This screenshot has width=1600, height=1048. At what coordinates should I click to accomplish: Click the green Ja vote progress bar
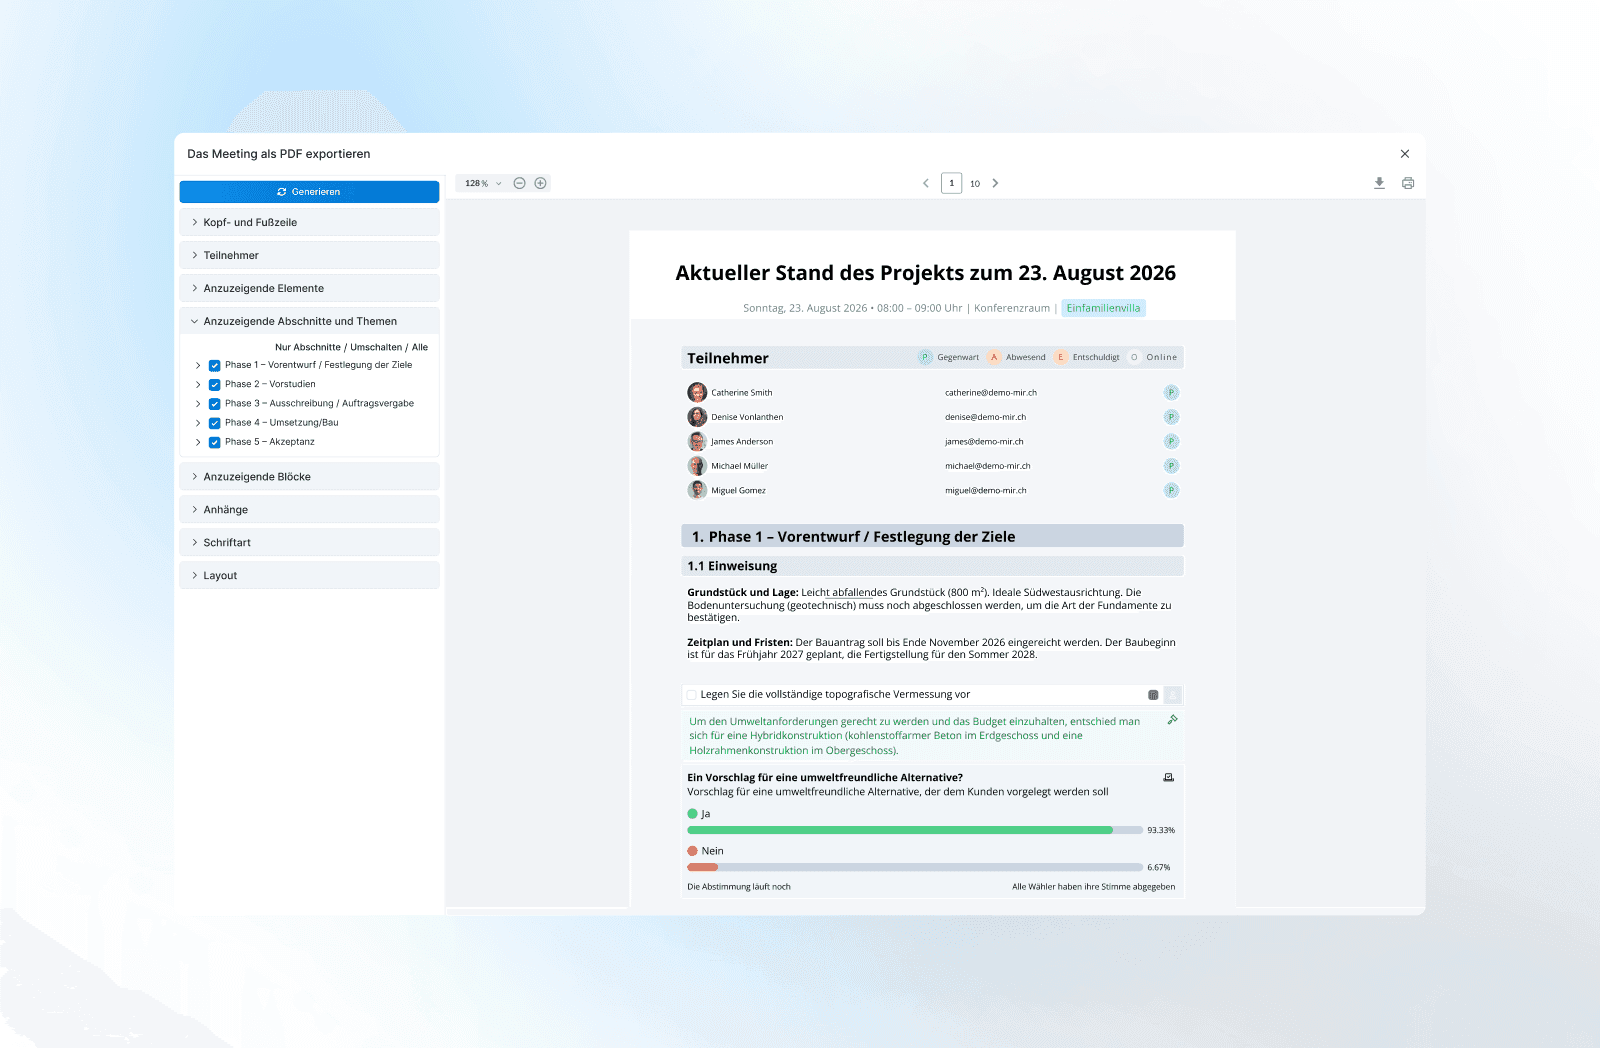[914, 830]
